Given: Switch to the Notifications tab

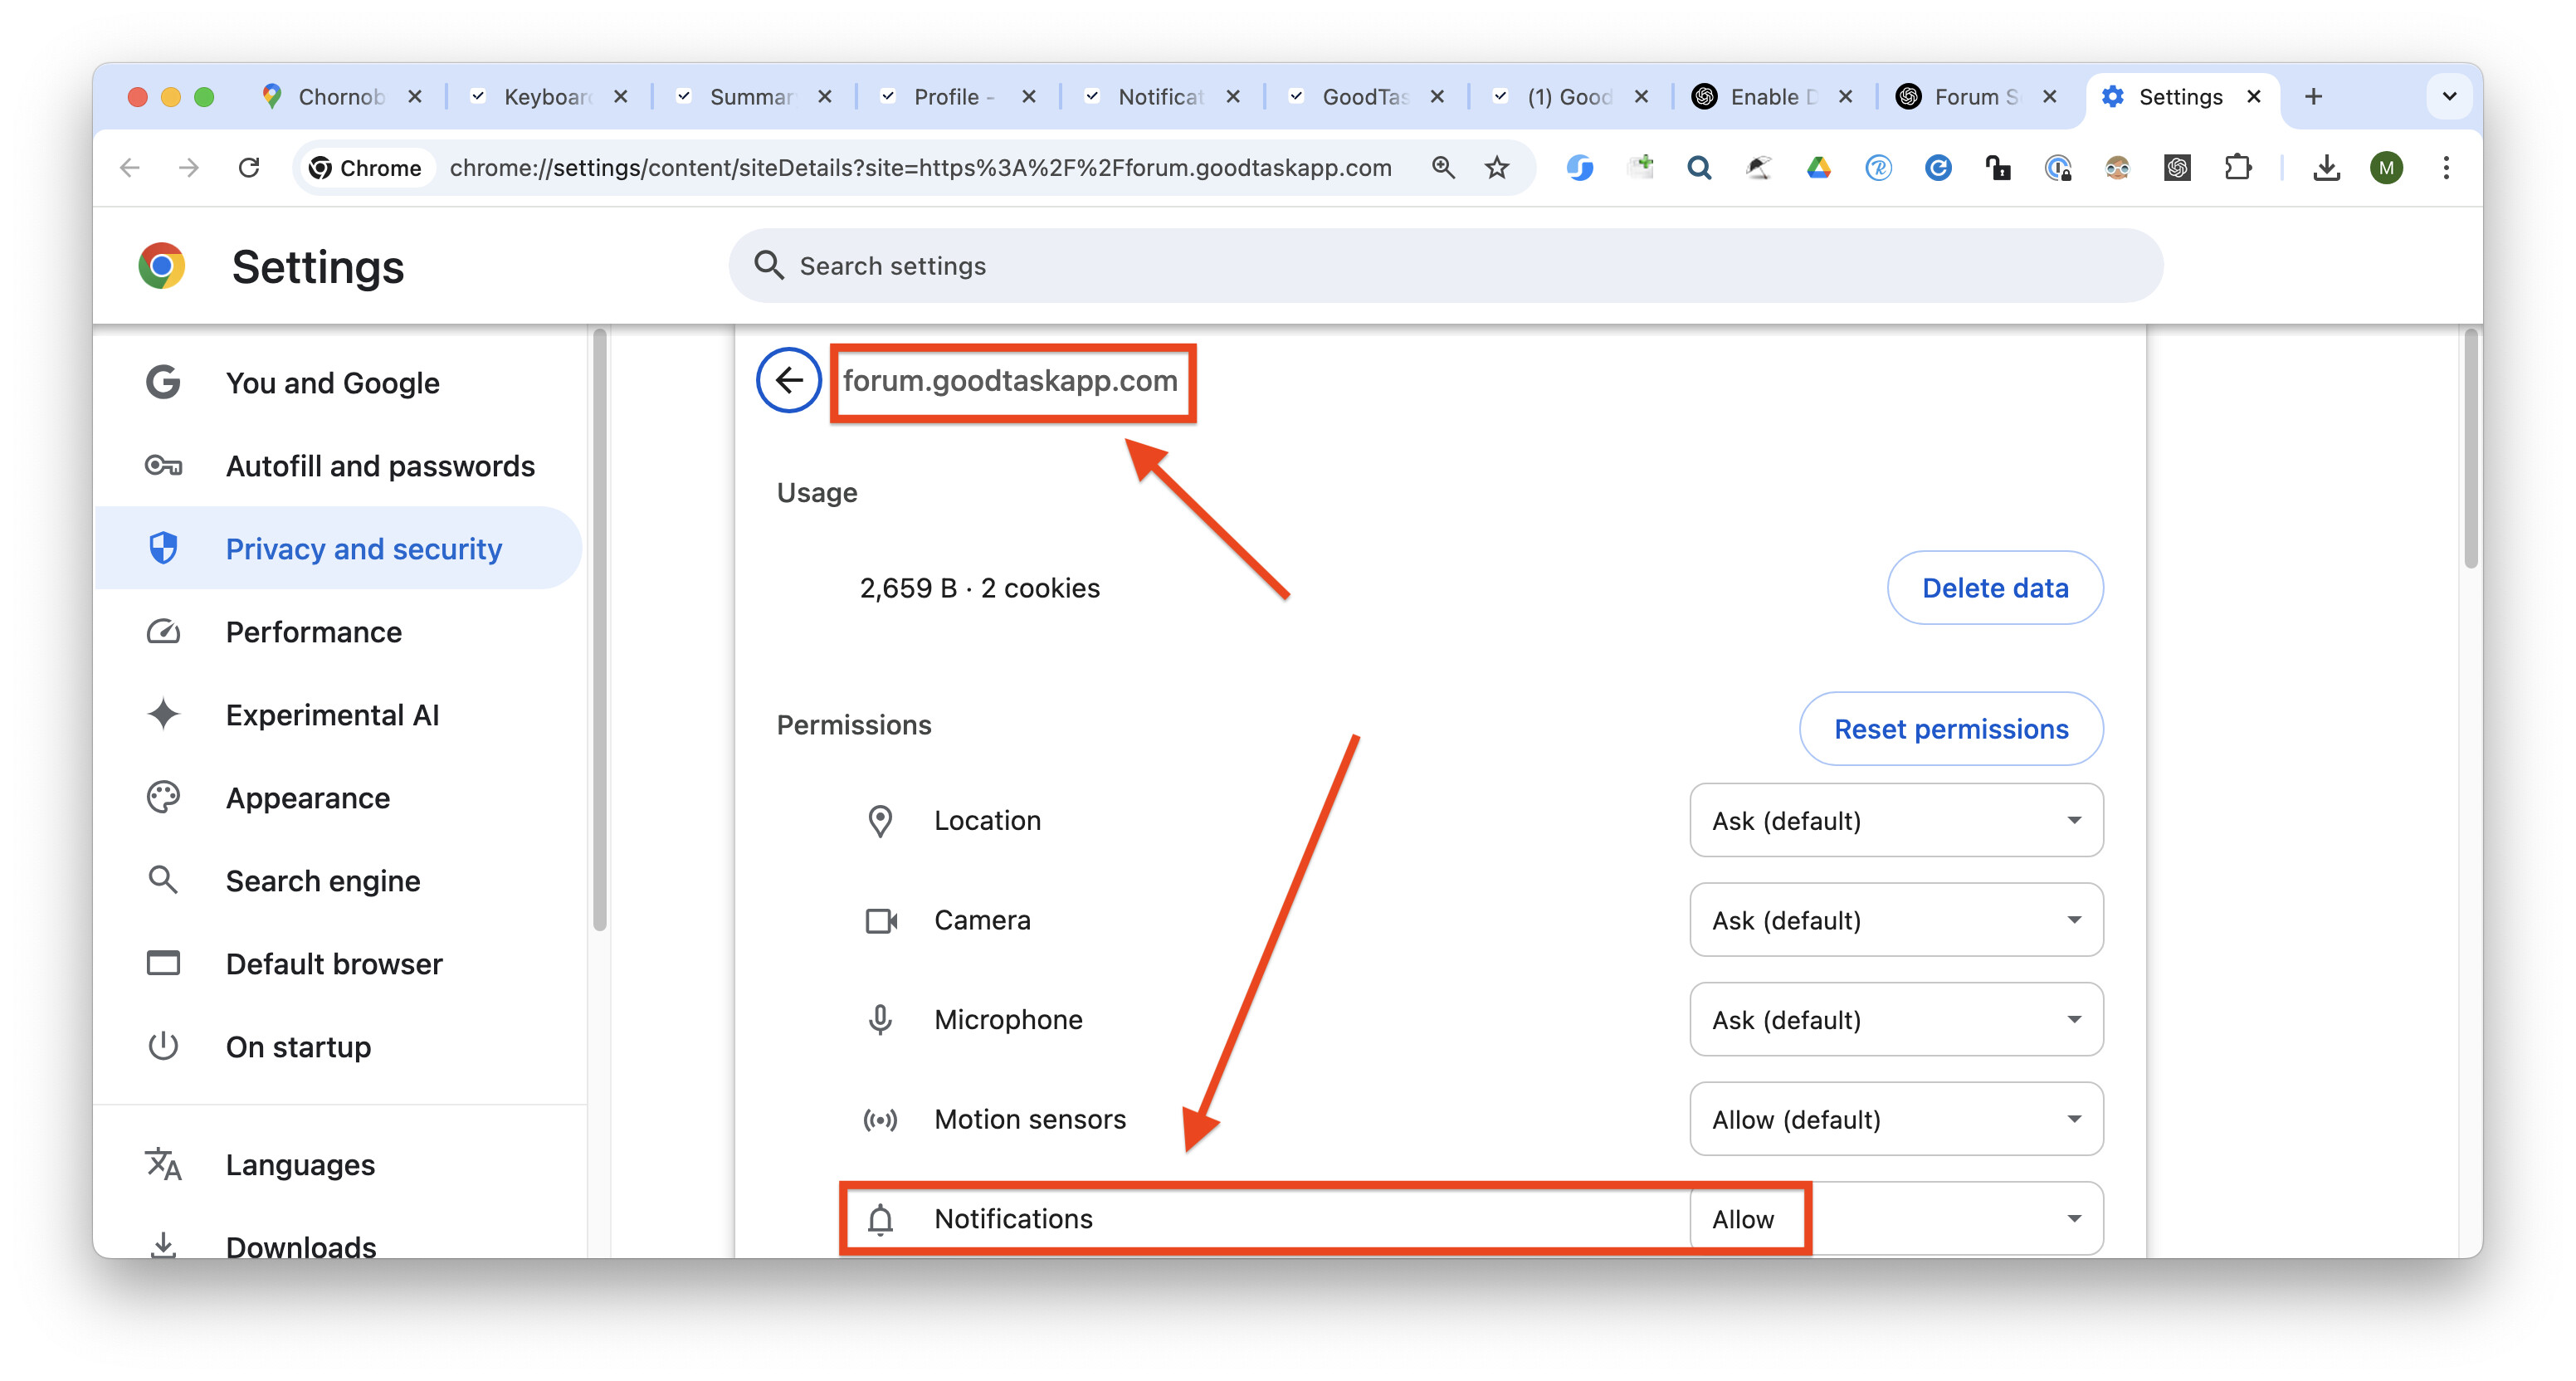Looking at the screenshot, I should 1160,97.
